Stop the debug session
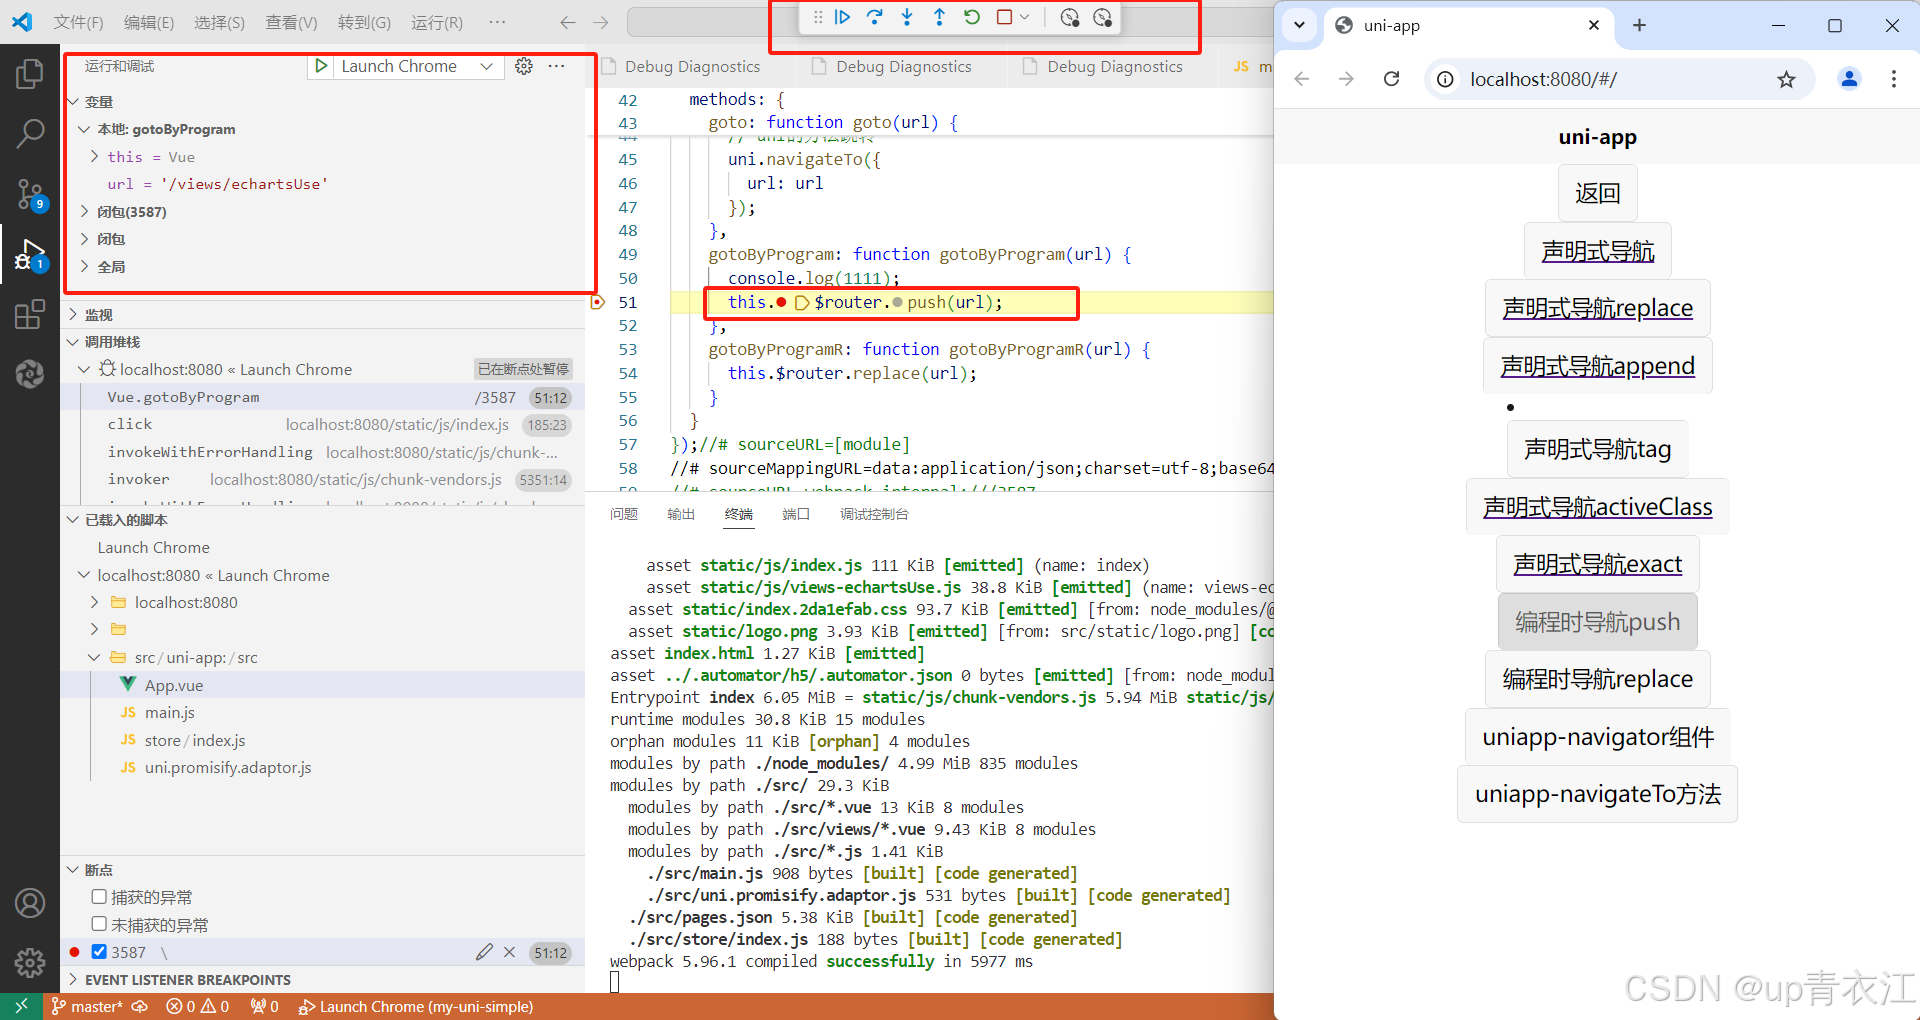1920x1020 pixels. click(1004, 17)
